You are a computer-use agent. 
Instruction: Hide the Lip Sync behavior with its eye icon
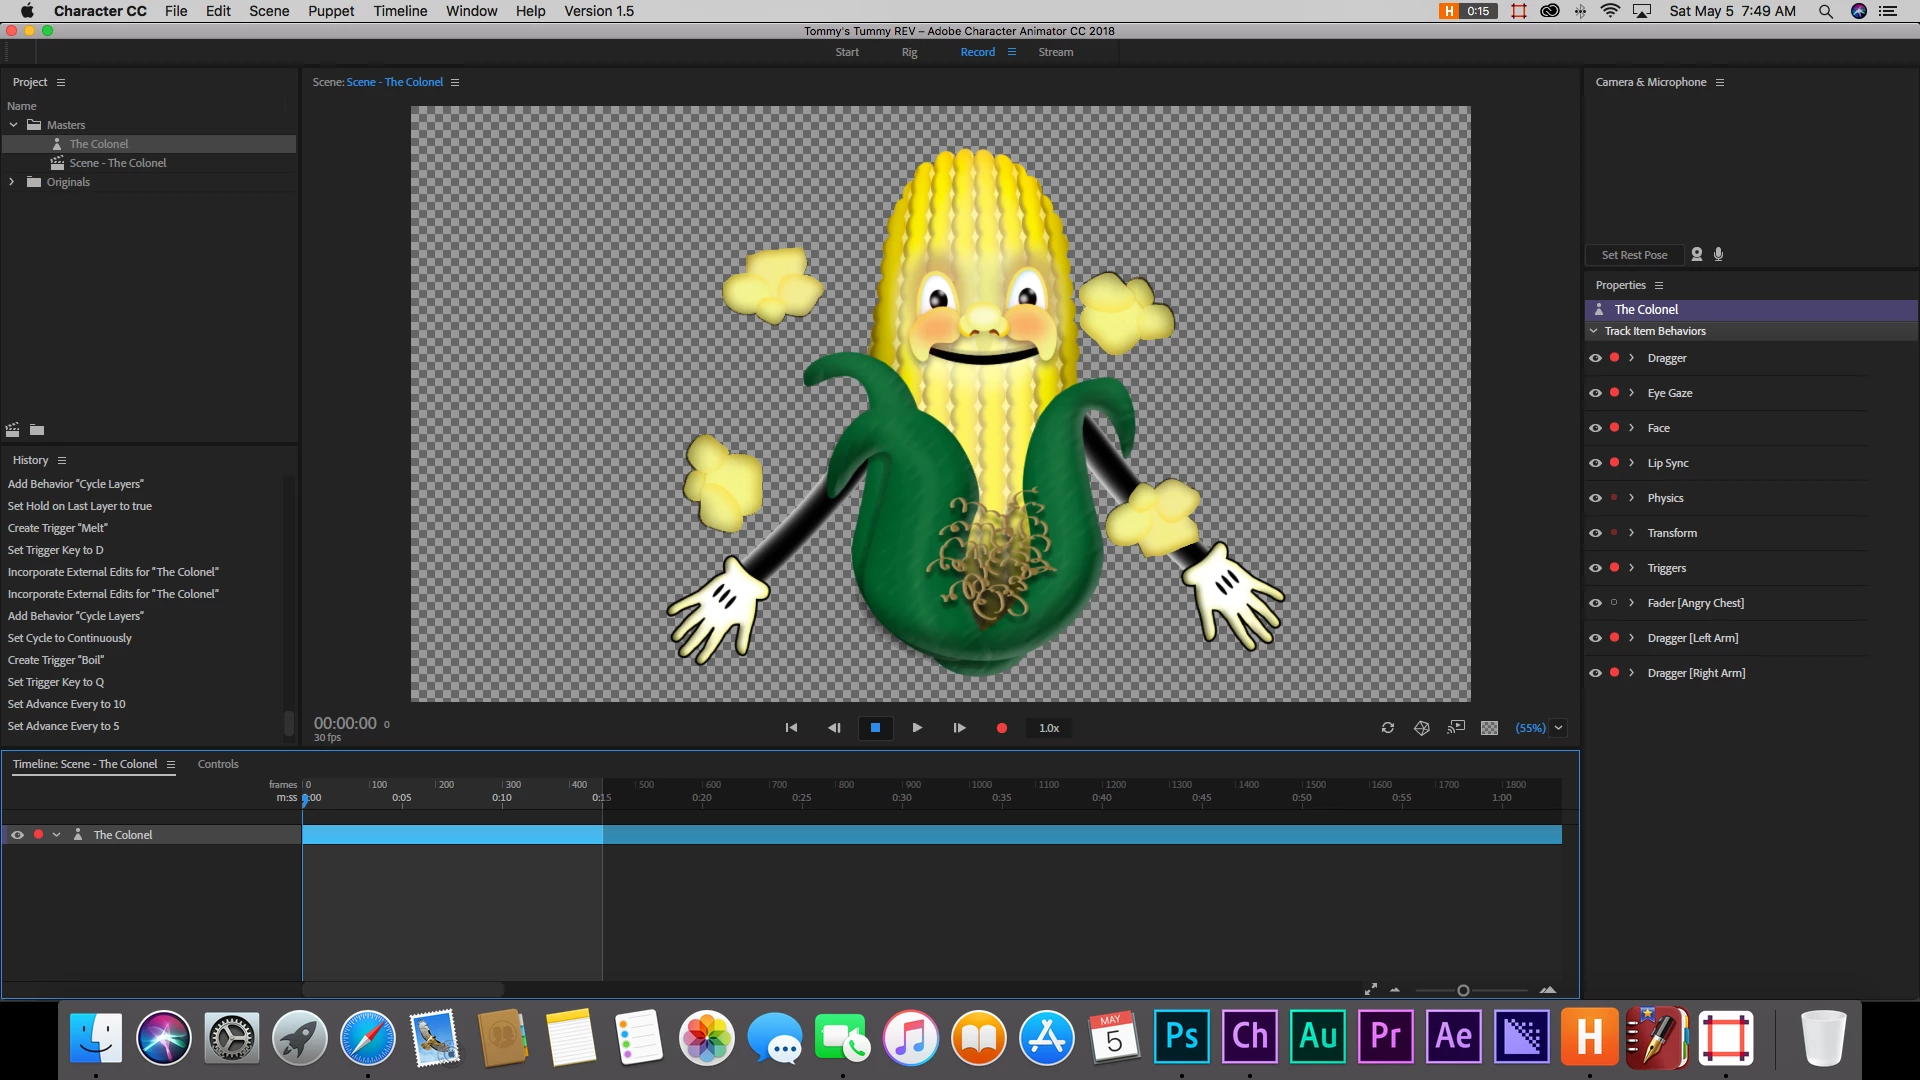1595,463
